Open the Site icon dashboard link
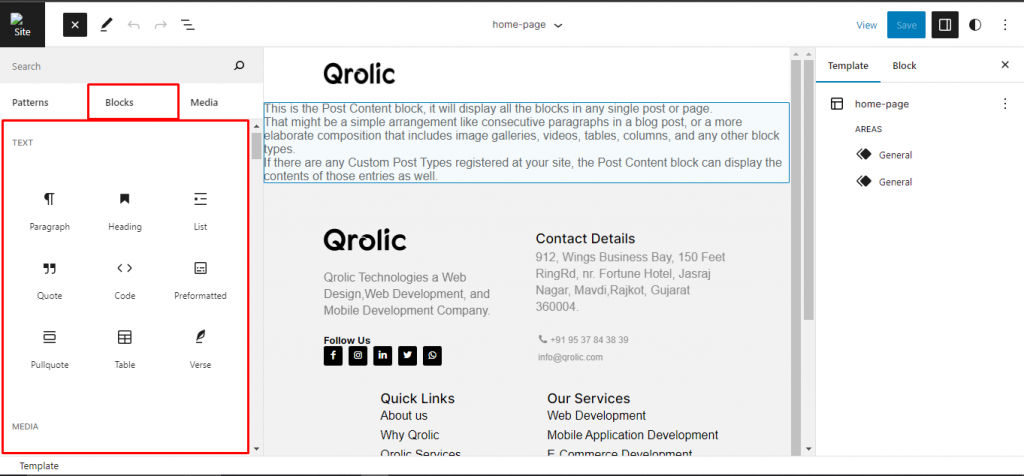 point(22,25)
